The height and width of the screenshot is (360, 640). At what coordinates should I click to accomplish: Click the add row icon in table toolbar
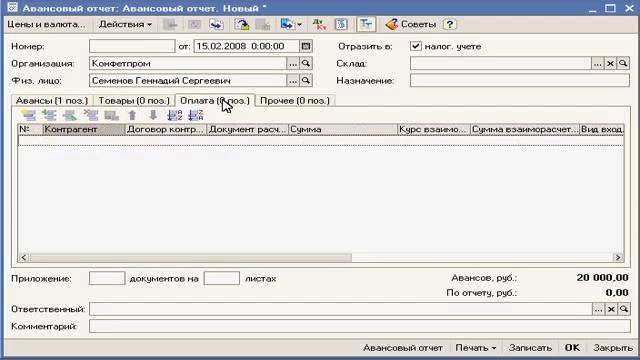(29, 116)
